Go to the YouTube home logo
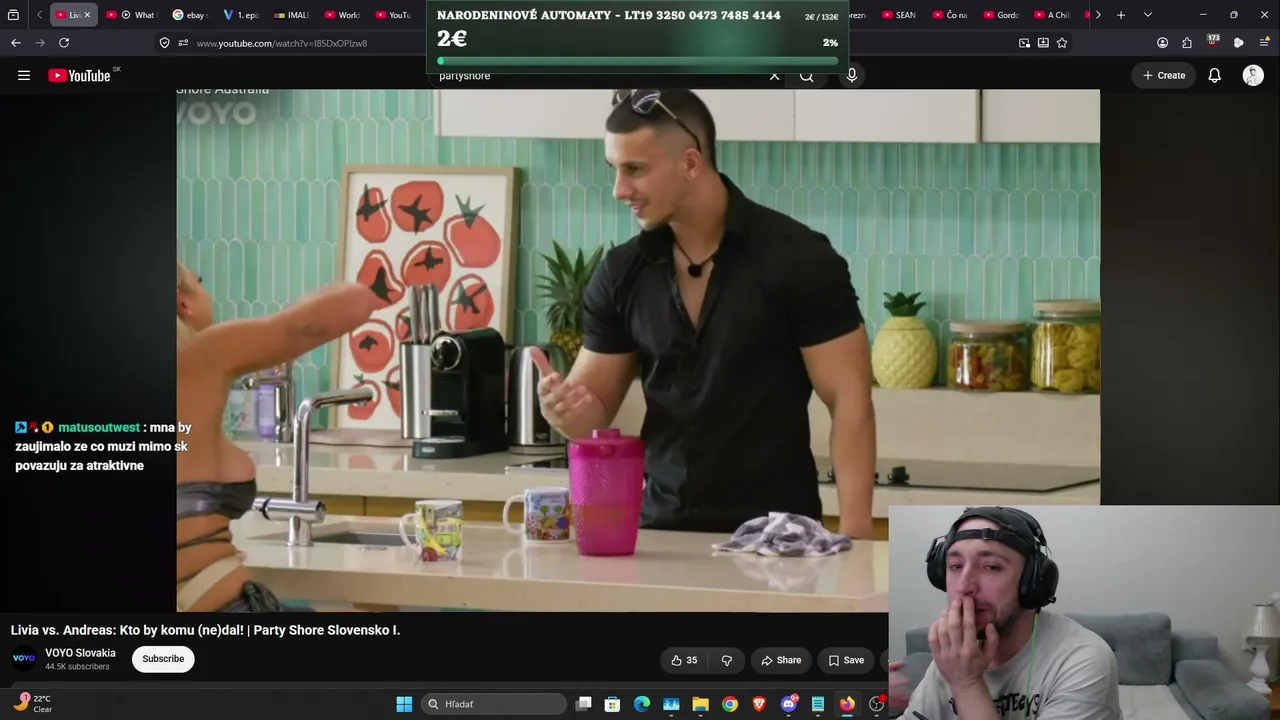The width and height of the screenshot is (1280, 720). (x=79, y=75)
